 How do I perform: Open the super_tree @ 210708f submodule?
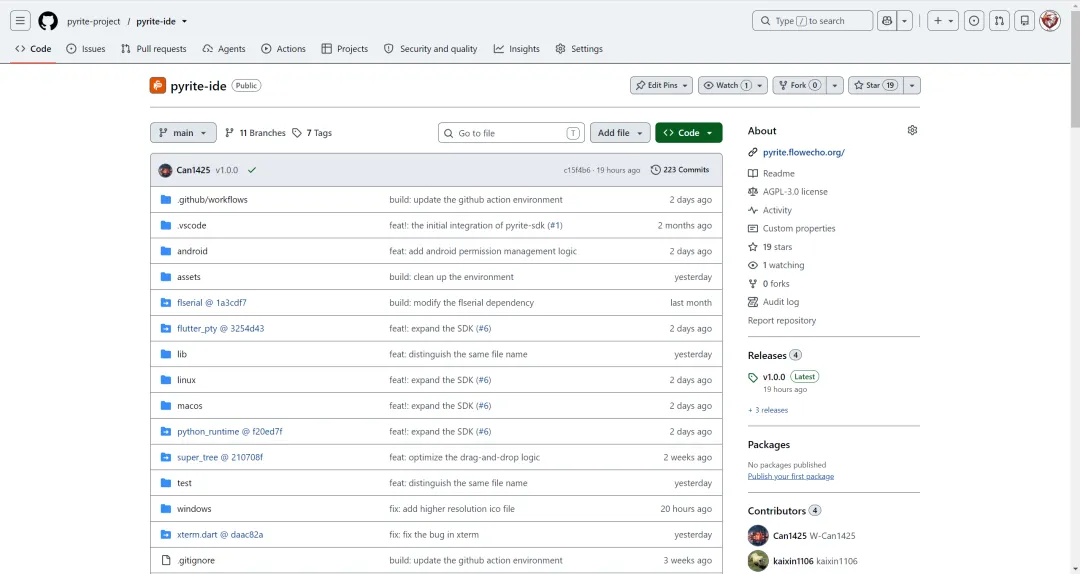(220, 457)
